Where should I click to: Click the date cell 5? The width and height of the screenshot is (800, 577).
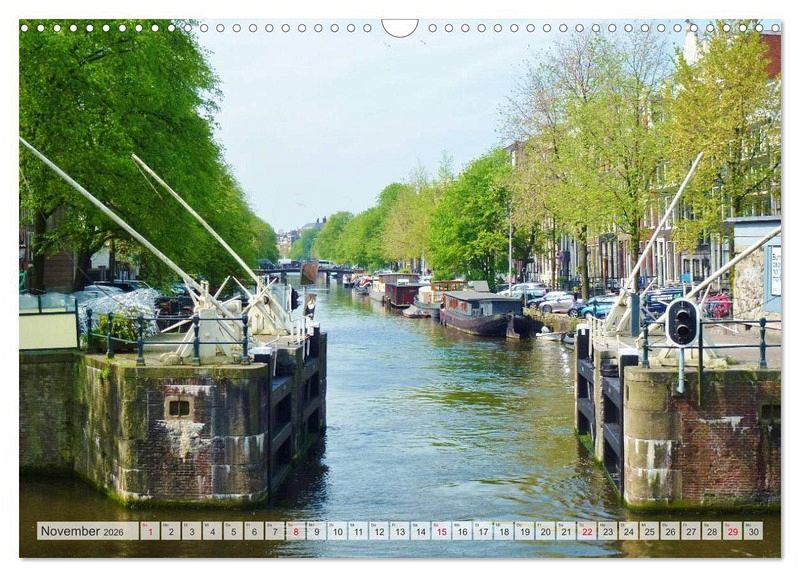pos(233,531)
